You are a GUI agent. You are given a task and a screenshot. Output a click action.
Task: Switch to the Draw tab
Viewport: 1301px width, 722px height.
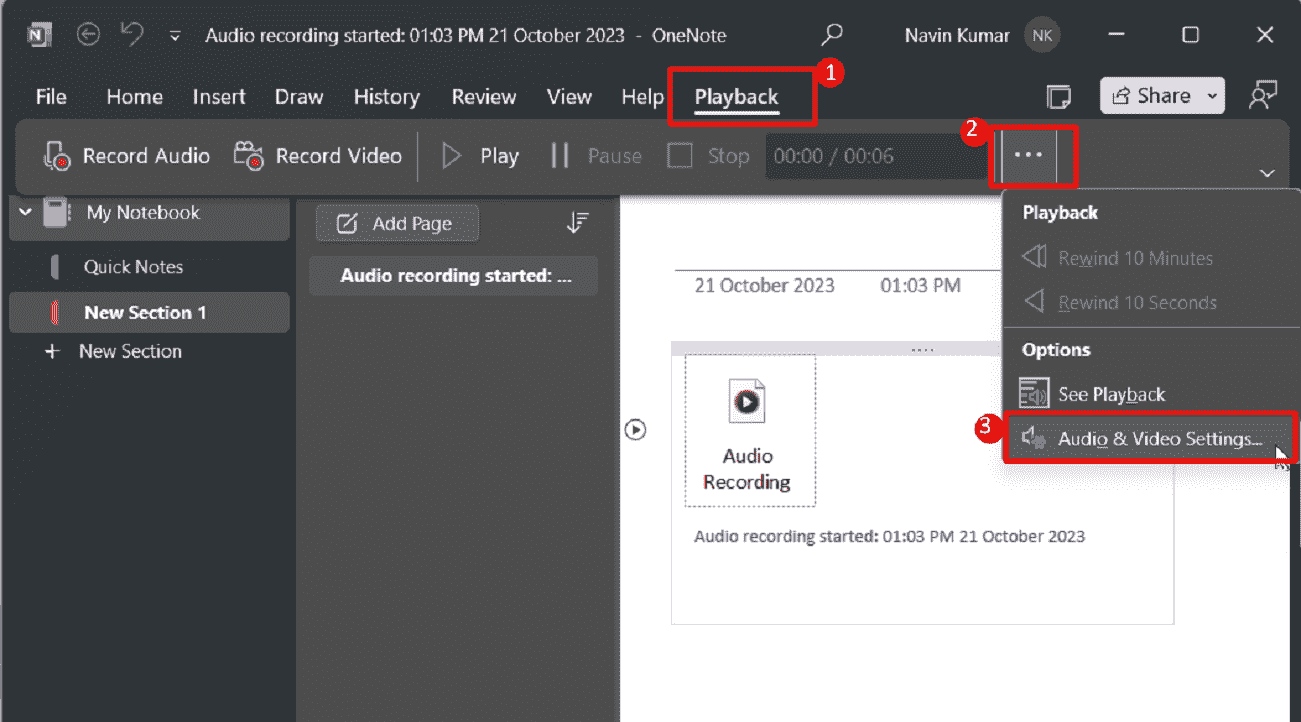299,97
